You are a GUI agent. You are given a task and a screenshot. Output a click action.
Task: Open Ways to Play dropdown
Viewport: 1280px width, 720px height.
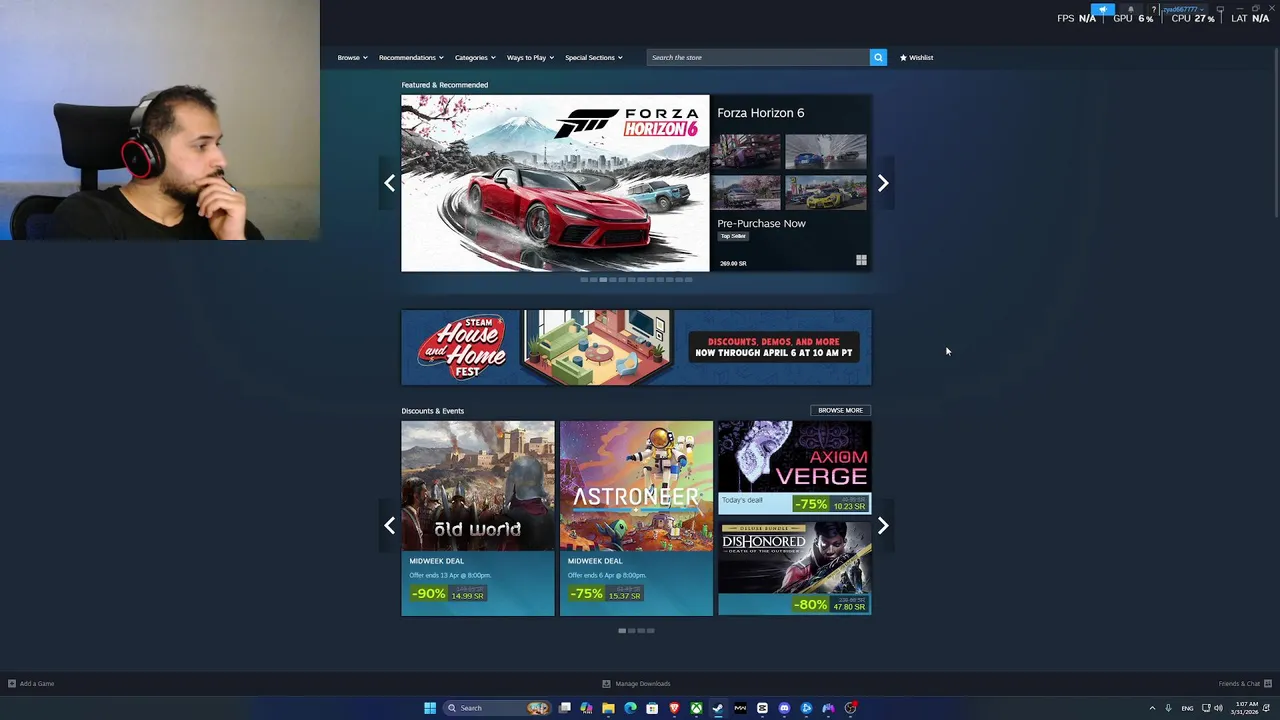pyautogui.click(x=530, y=57)
